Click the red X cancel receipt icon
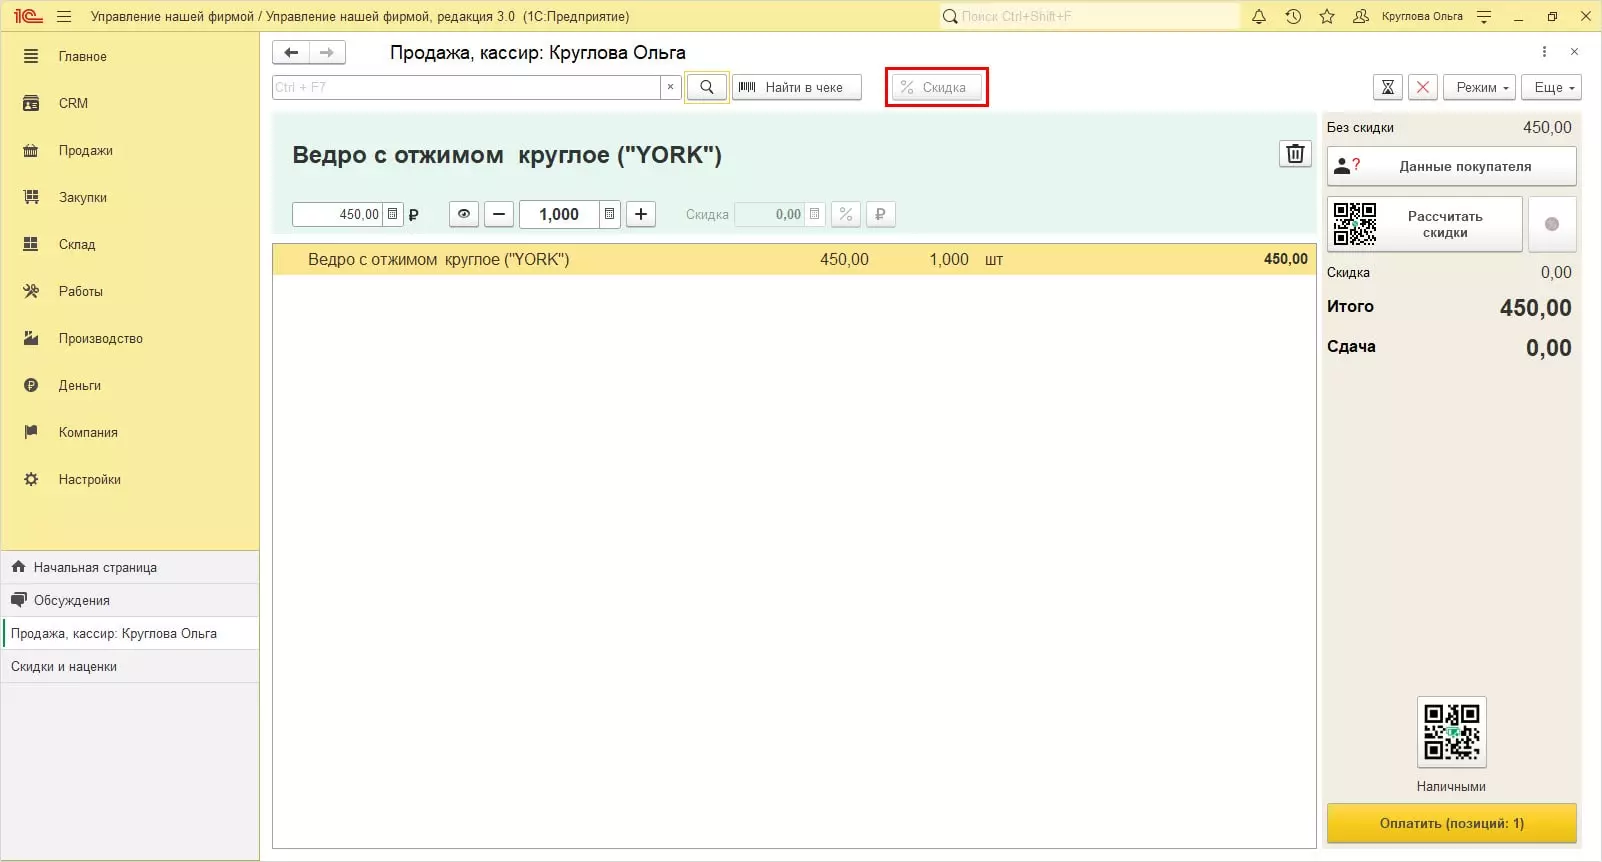Viewport: 1602px width, 862px height. tap(1423, 87)
